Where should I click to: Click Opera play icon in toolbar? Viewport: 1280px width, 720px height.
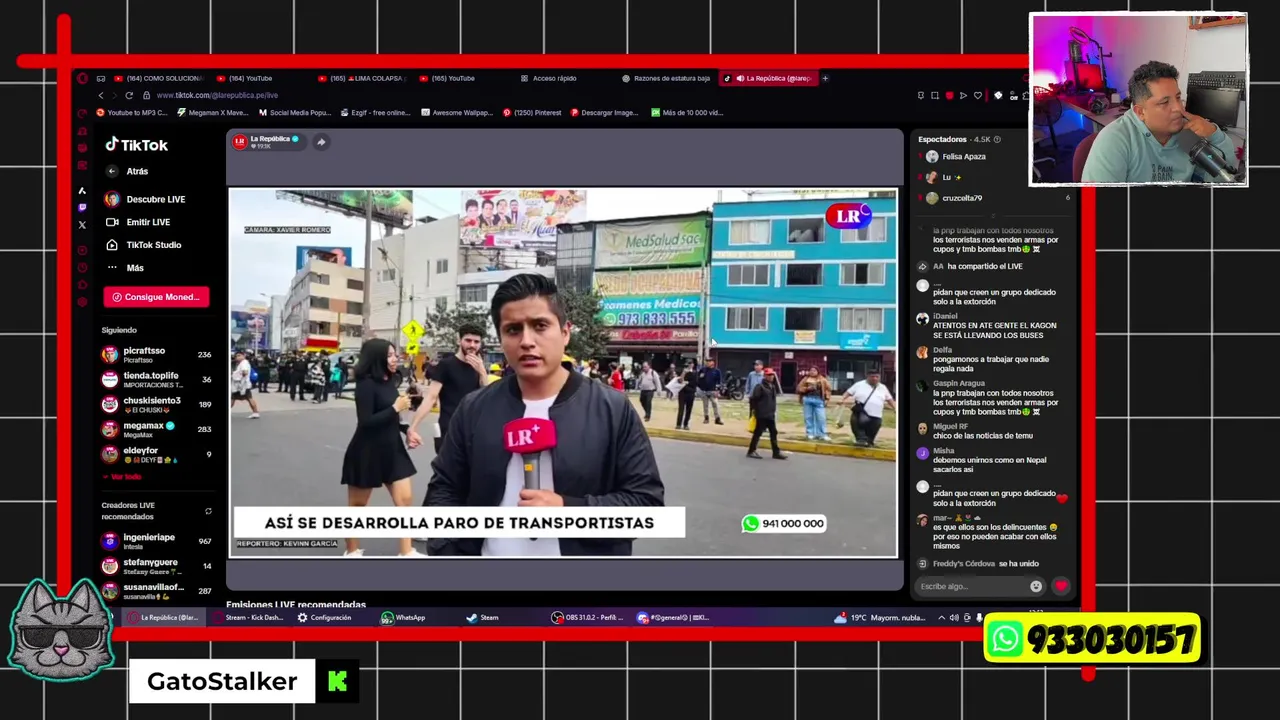(x=963, y=96)
